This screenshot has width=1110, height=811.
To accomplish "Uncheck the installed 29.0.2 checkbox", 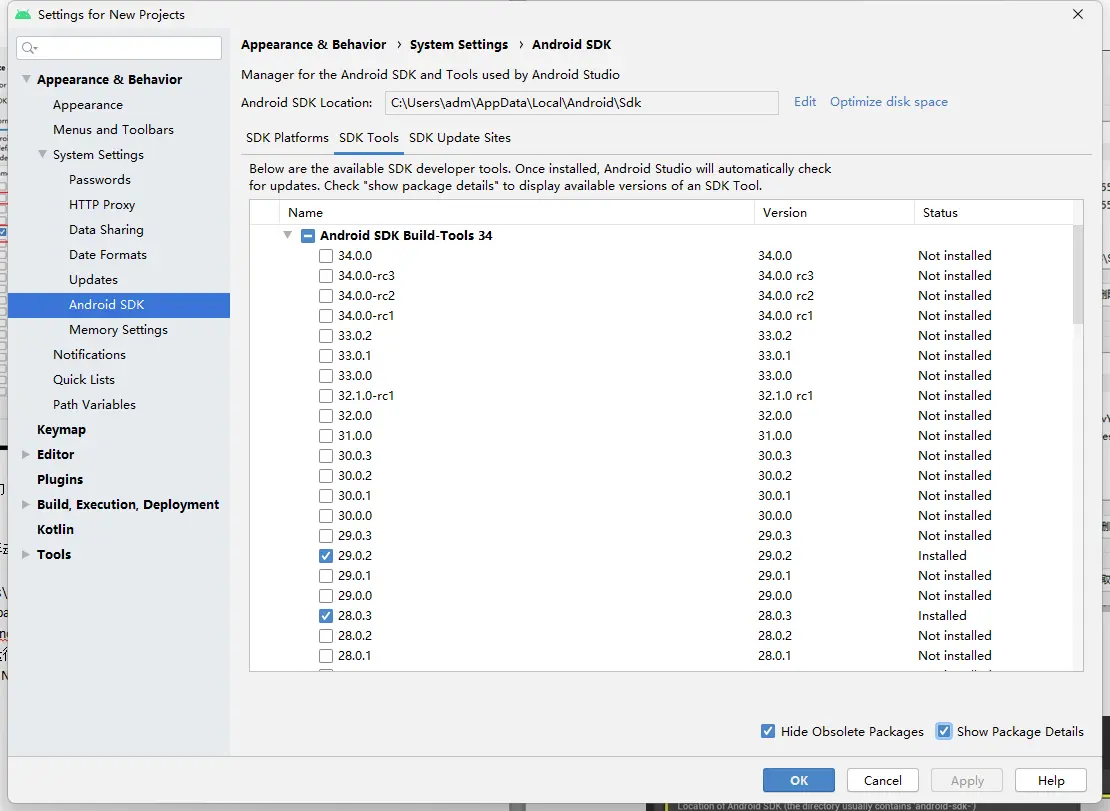I will [x=326, y=556].
